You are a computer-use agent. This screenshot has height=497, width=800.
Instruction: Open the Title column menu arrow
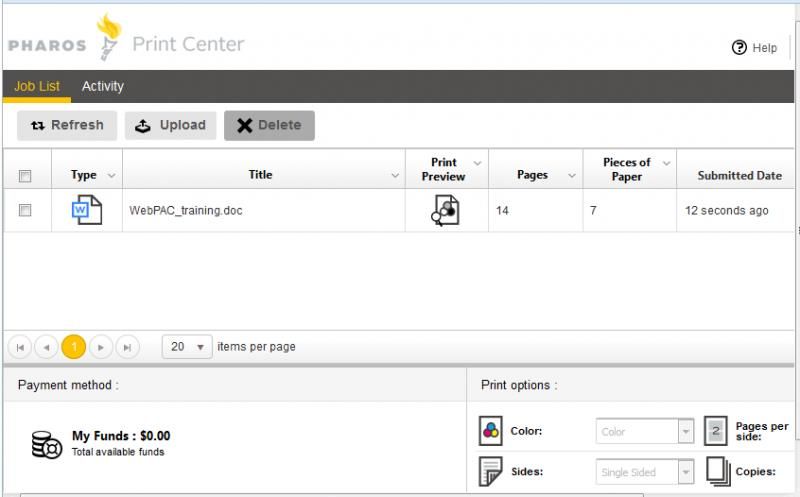point(395,176)
